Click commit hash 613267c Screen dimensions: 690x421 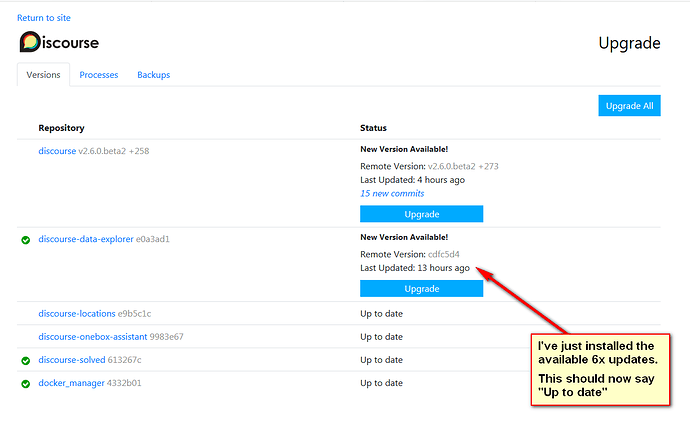pos(125,360)
